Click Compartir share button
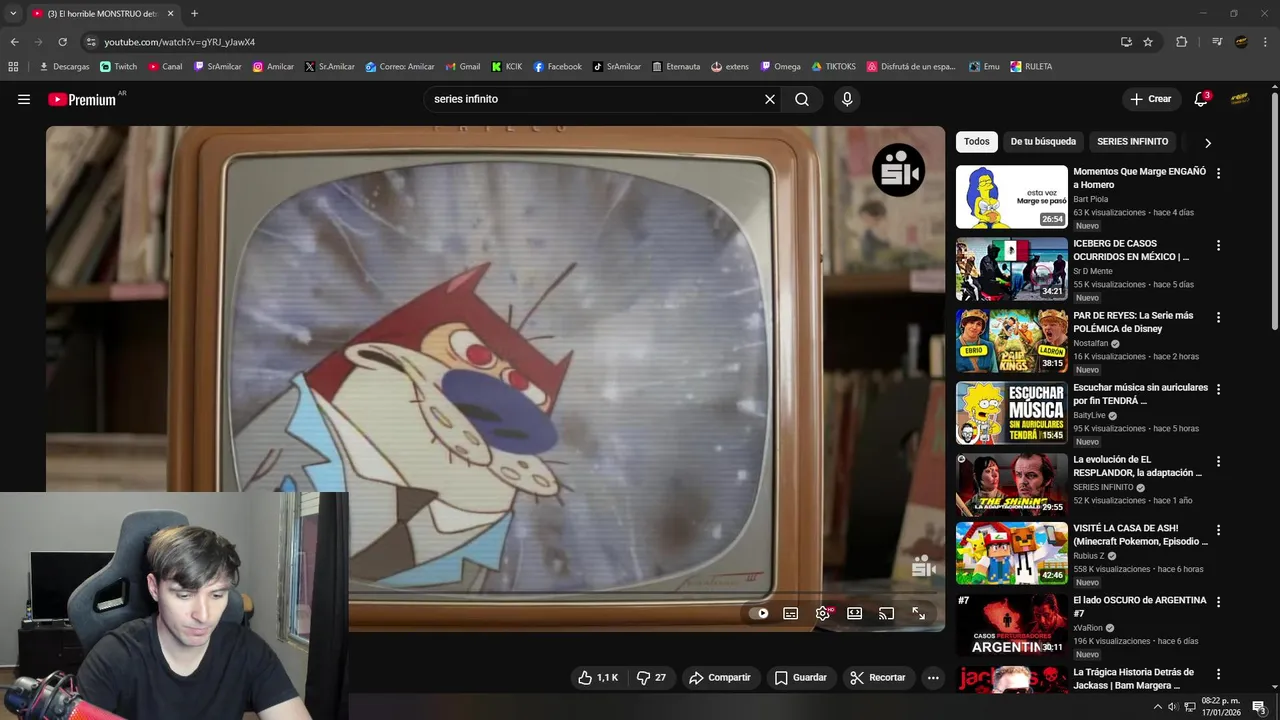 pos(720,677)
